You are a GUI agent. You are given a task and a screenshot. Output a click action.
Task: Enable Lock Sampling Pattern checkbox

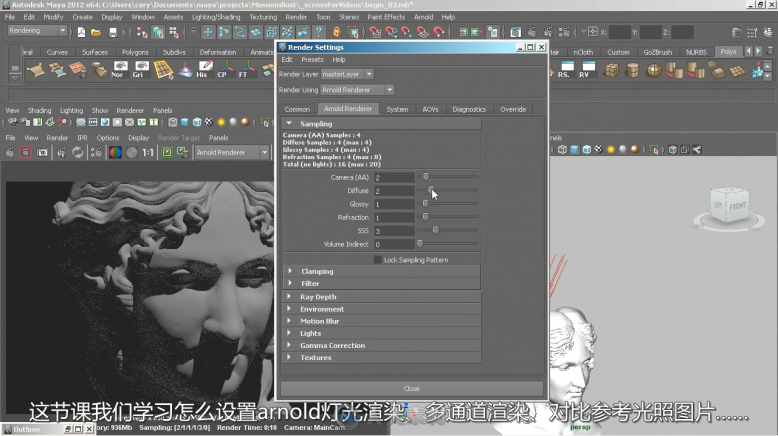[378, 260]
